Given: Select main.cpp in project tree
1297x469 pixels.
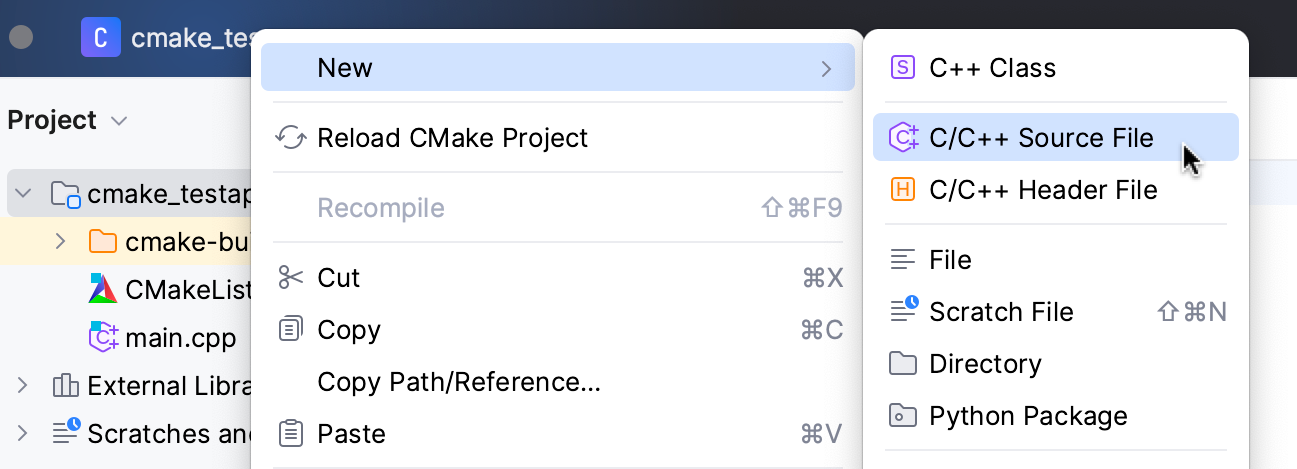Looking at the screenshot, I should coord(180,338).
